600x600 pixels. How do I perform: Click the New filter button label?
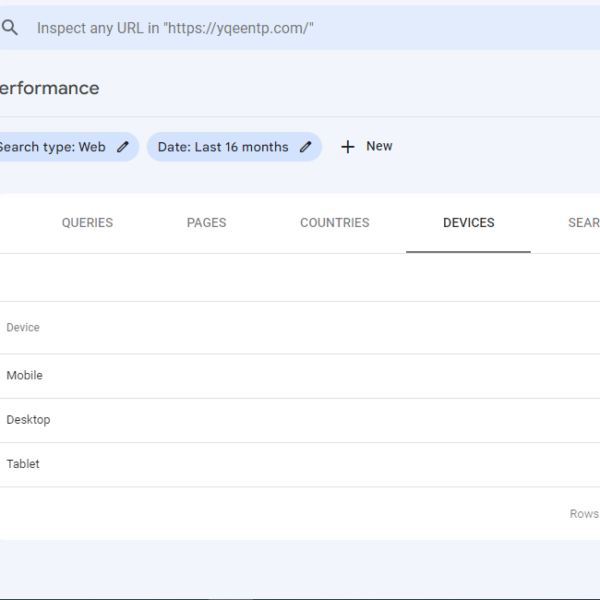[379, 146]
